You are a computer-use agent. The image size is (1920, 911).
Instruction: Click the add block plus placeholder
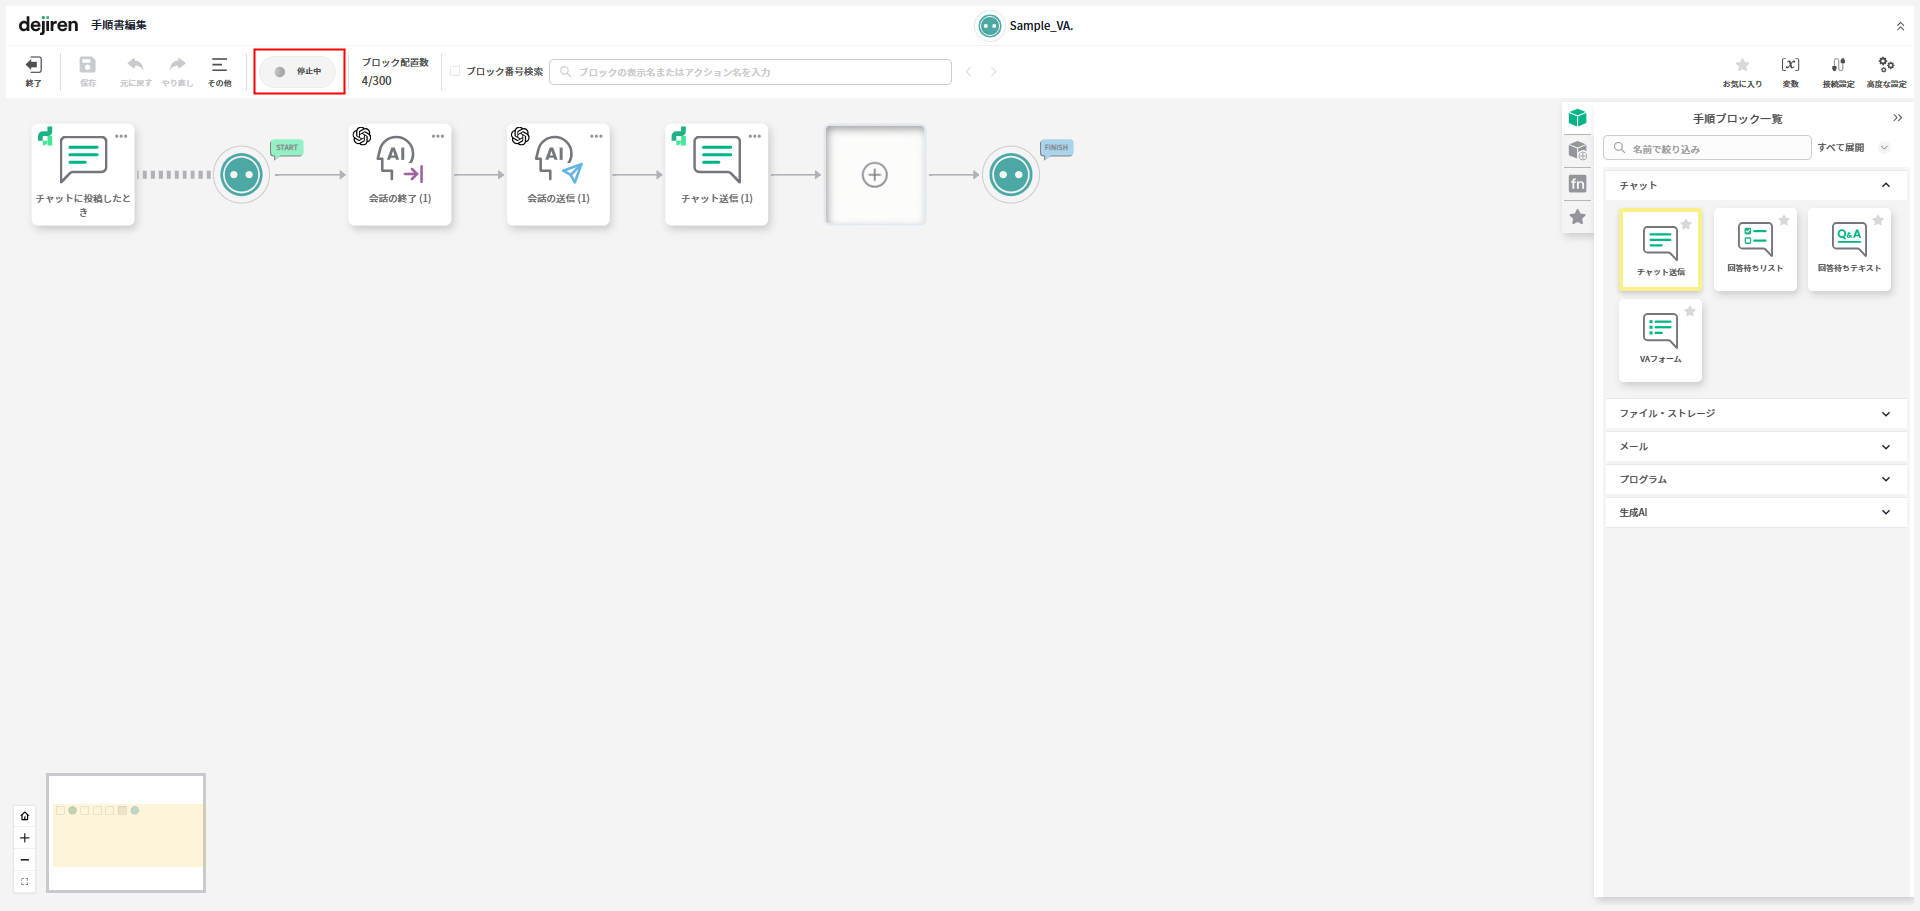coord(875,175)
